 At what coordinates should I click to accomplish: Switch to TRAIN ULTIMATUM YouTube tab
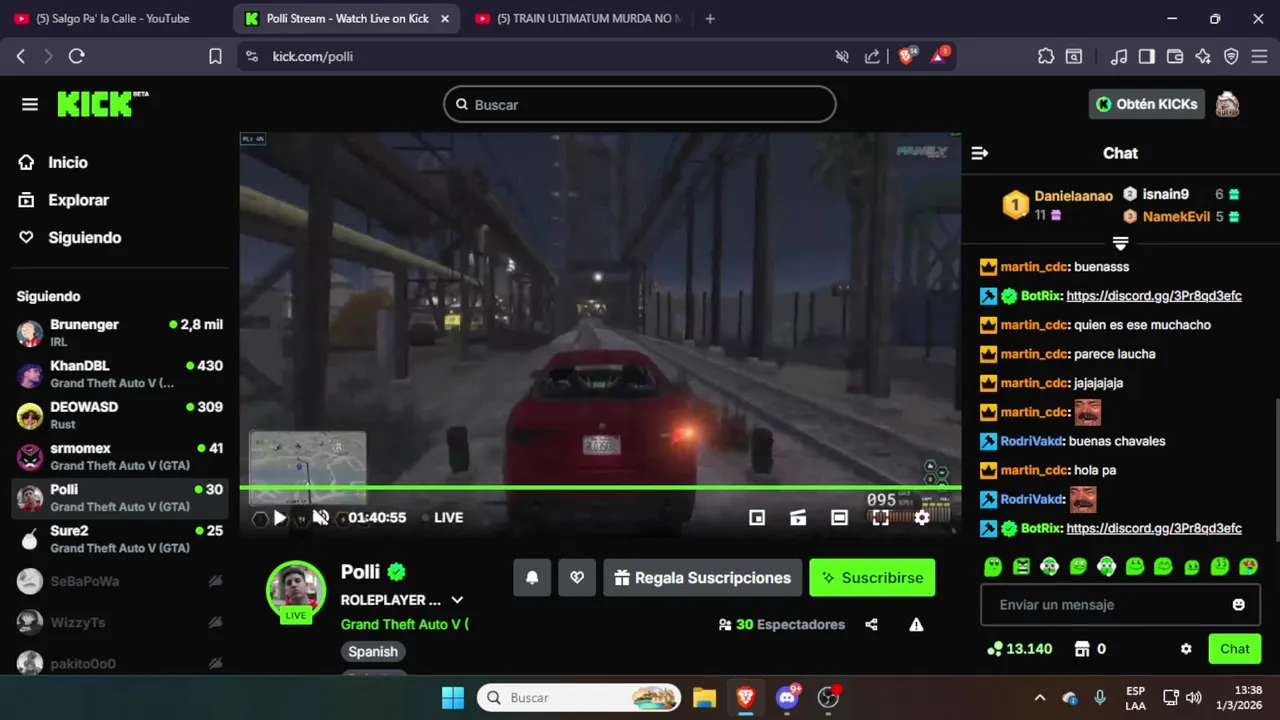[582, 18]
